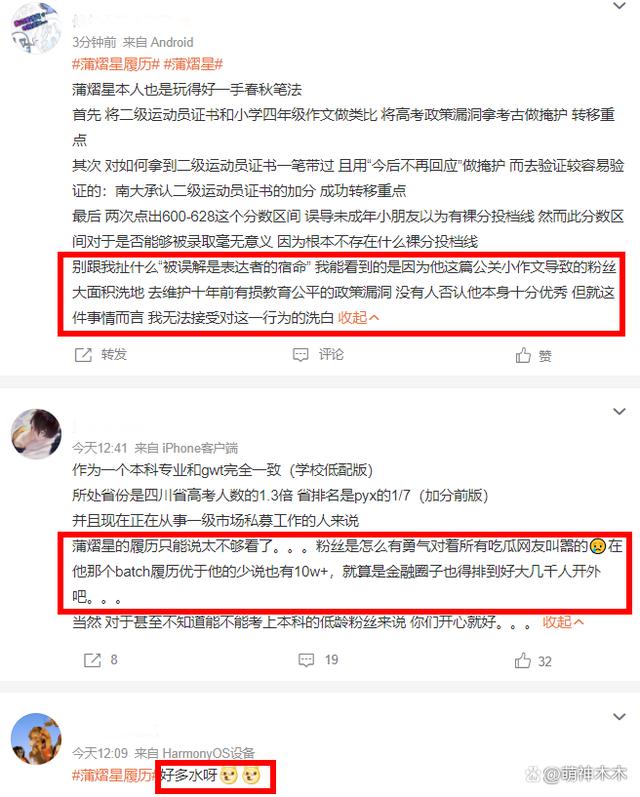Click the 今天12:09 timestamp
Screen dimensions: 640x797
pyautogui.click(x=100, y=753)
